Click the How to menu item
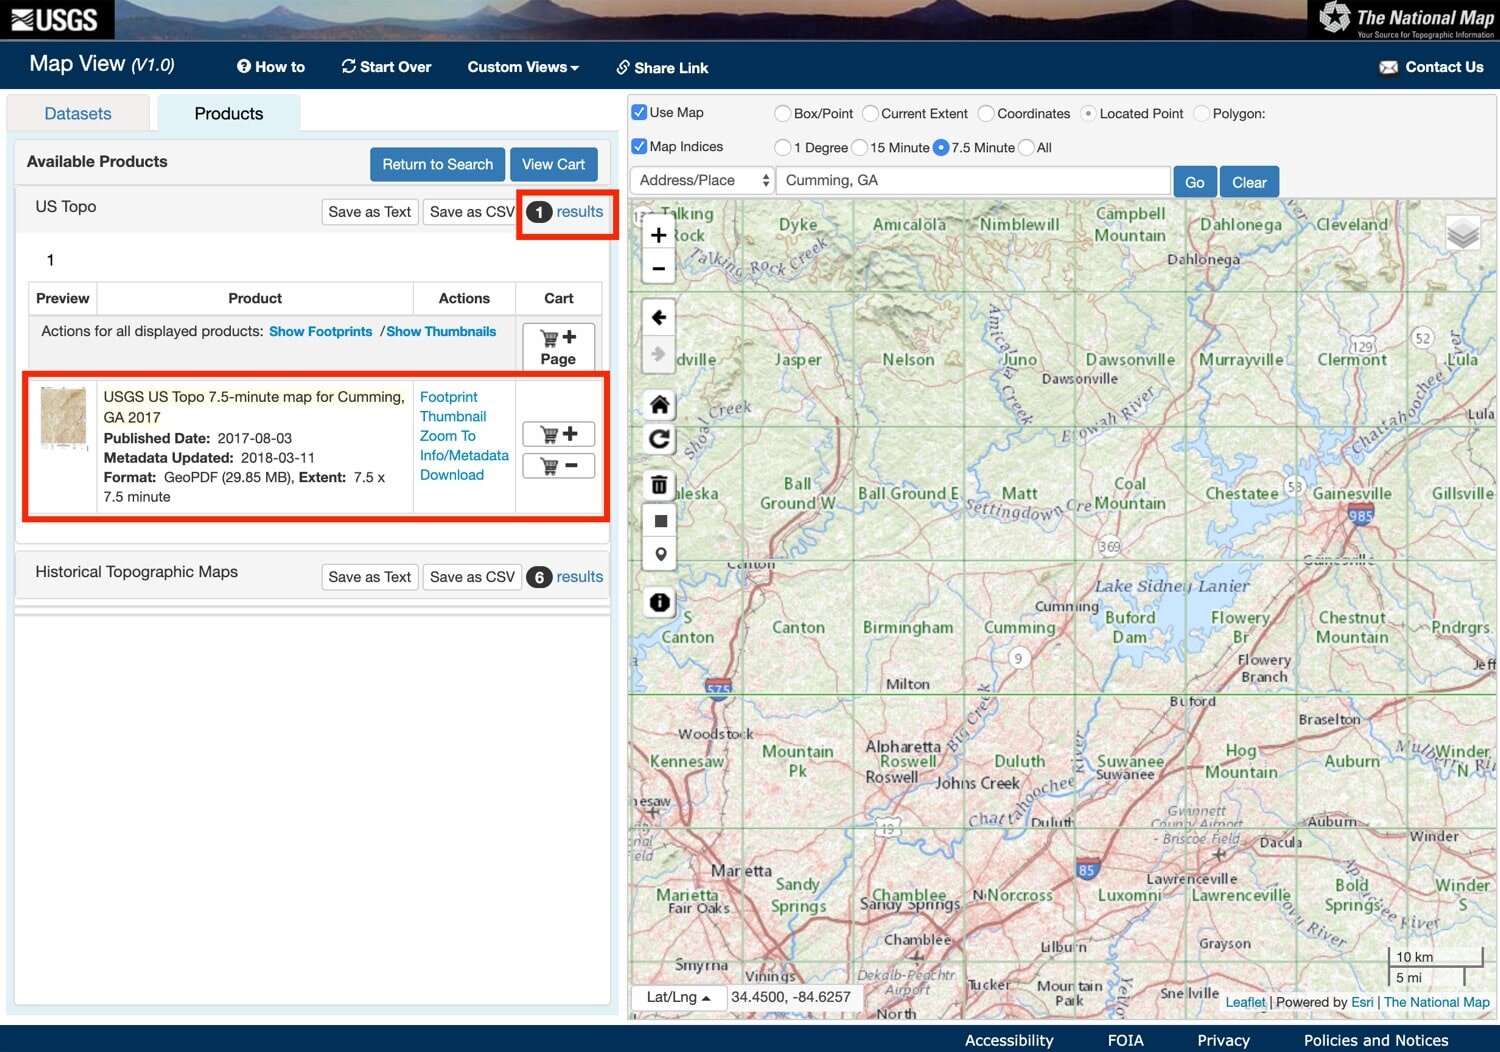The width and height of the screenshot is (1500, 1052). (270, 67)
